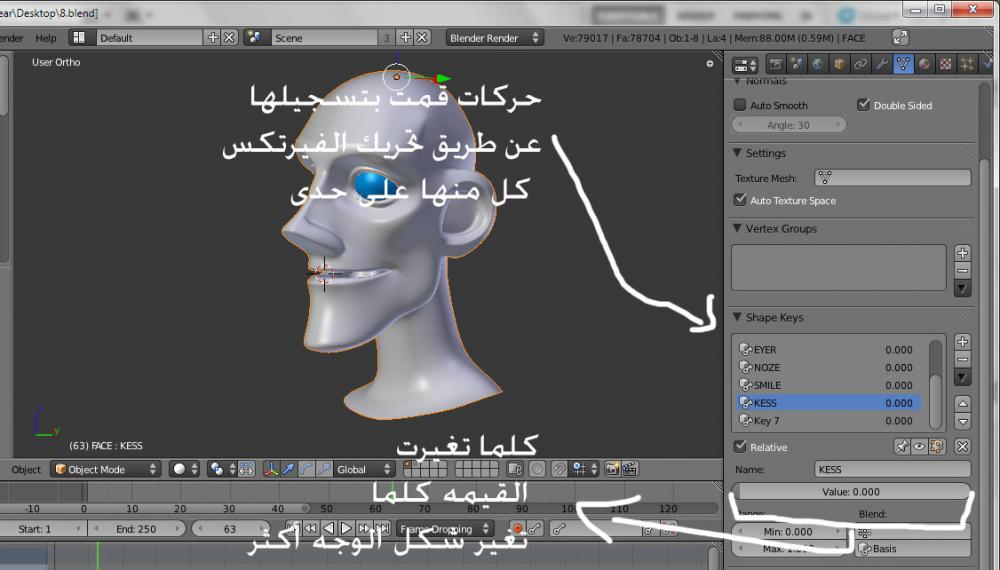Open Texture properties checker icon
This screenshot has height=570, width=1000.
[946, 64]
